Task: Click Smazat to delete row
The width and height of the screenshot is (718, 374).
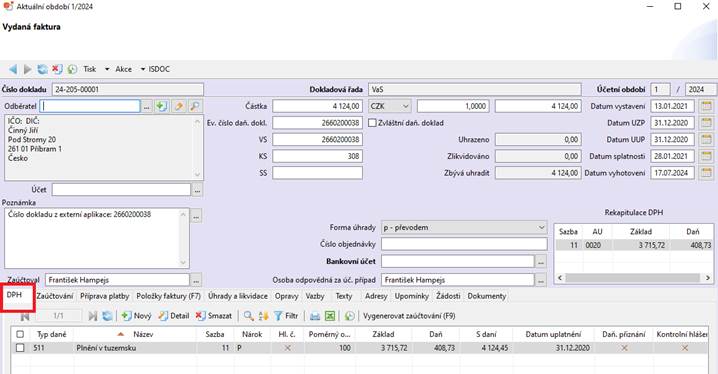Action: tap(213, 316)
